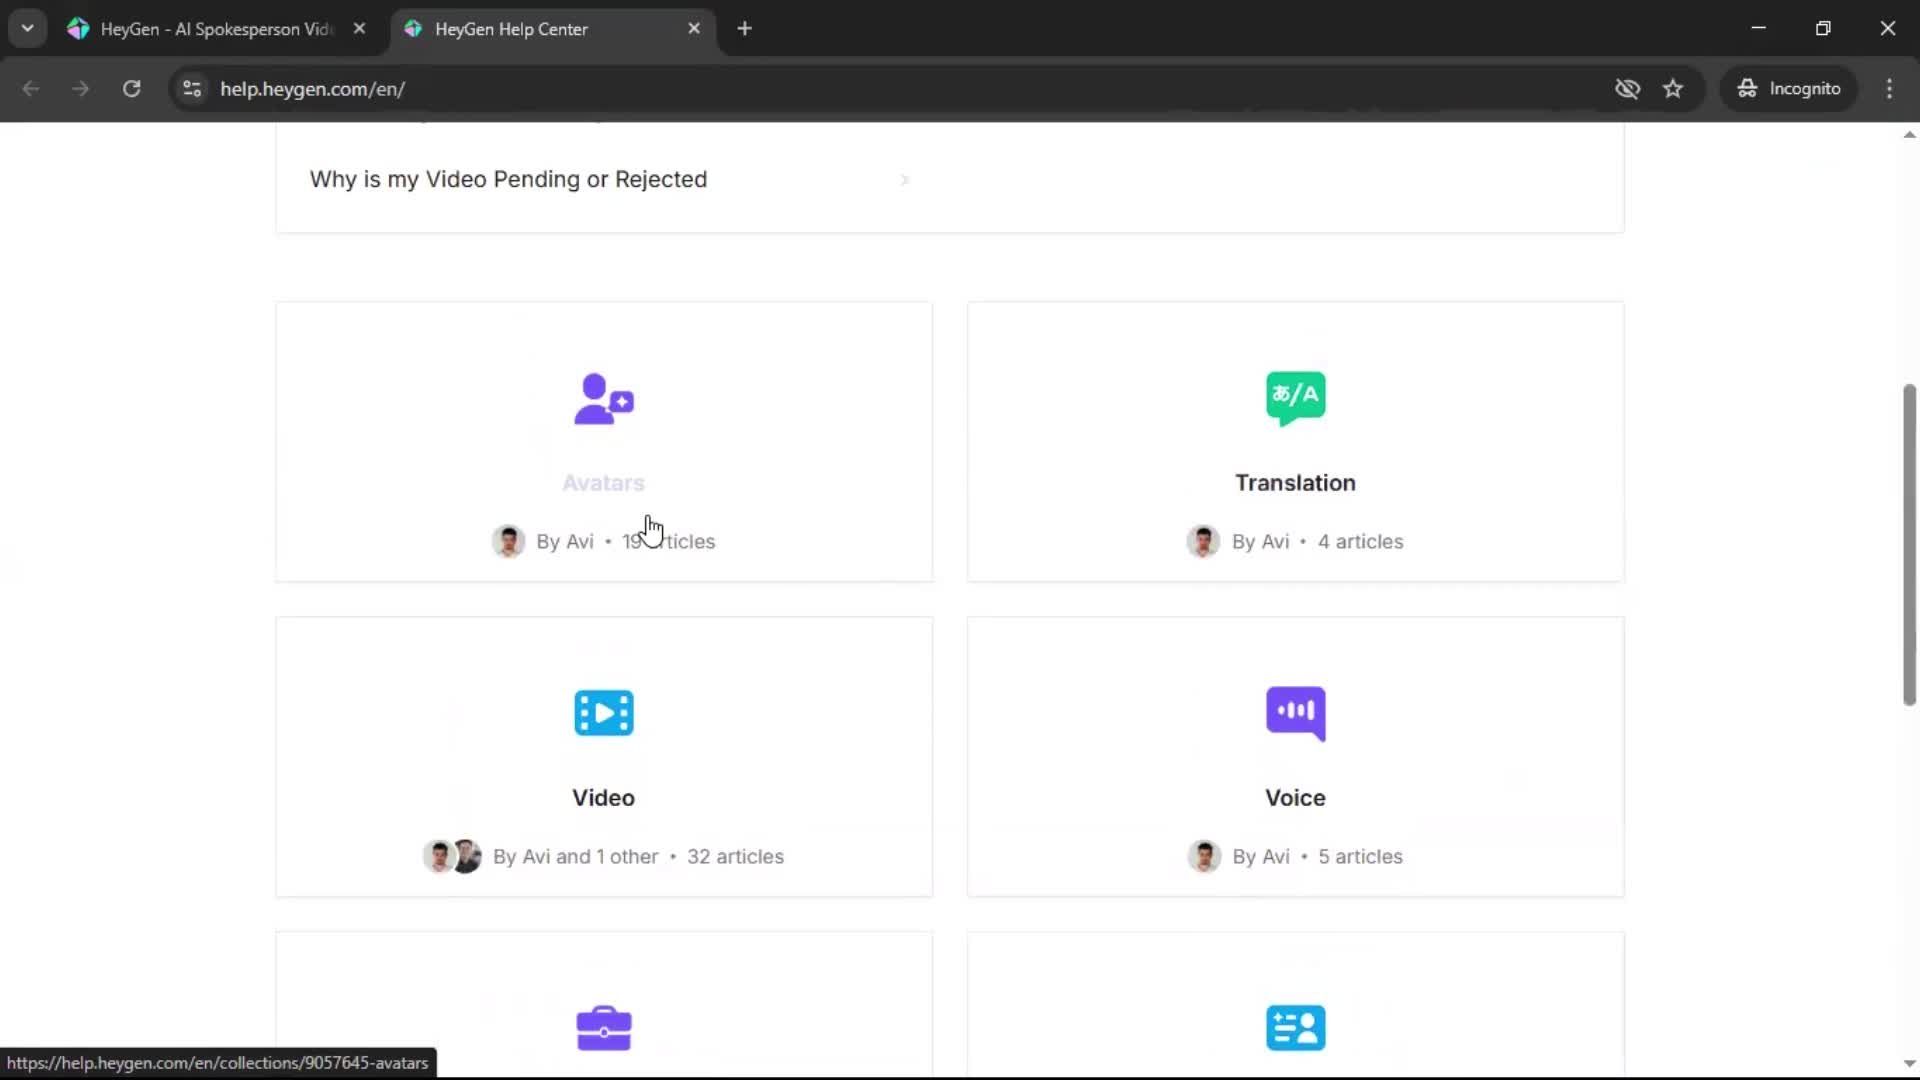Click the blue Video film icon

click(603, 713)
